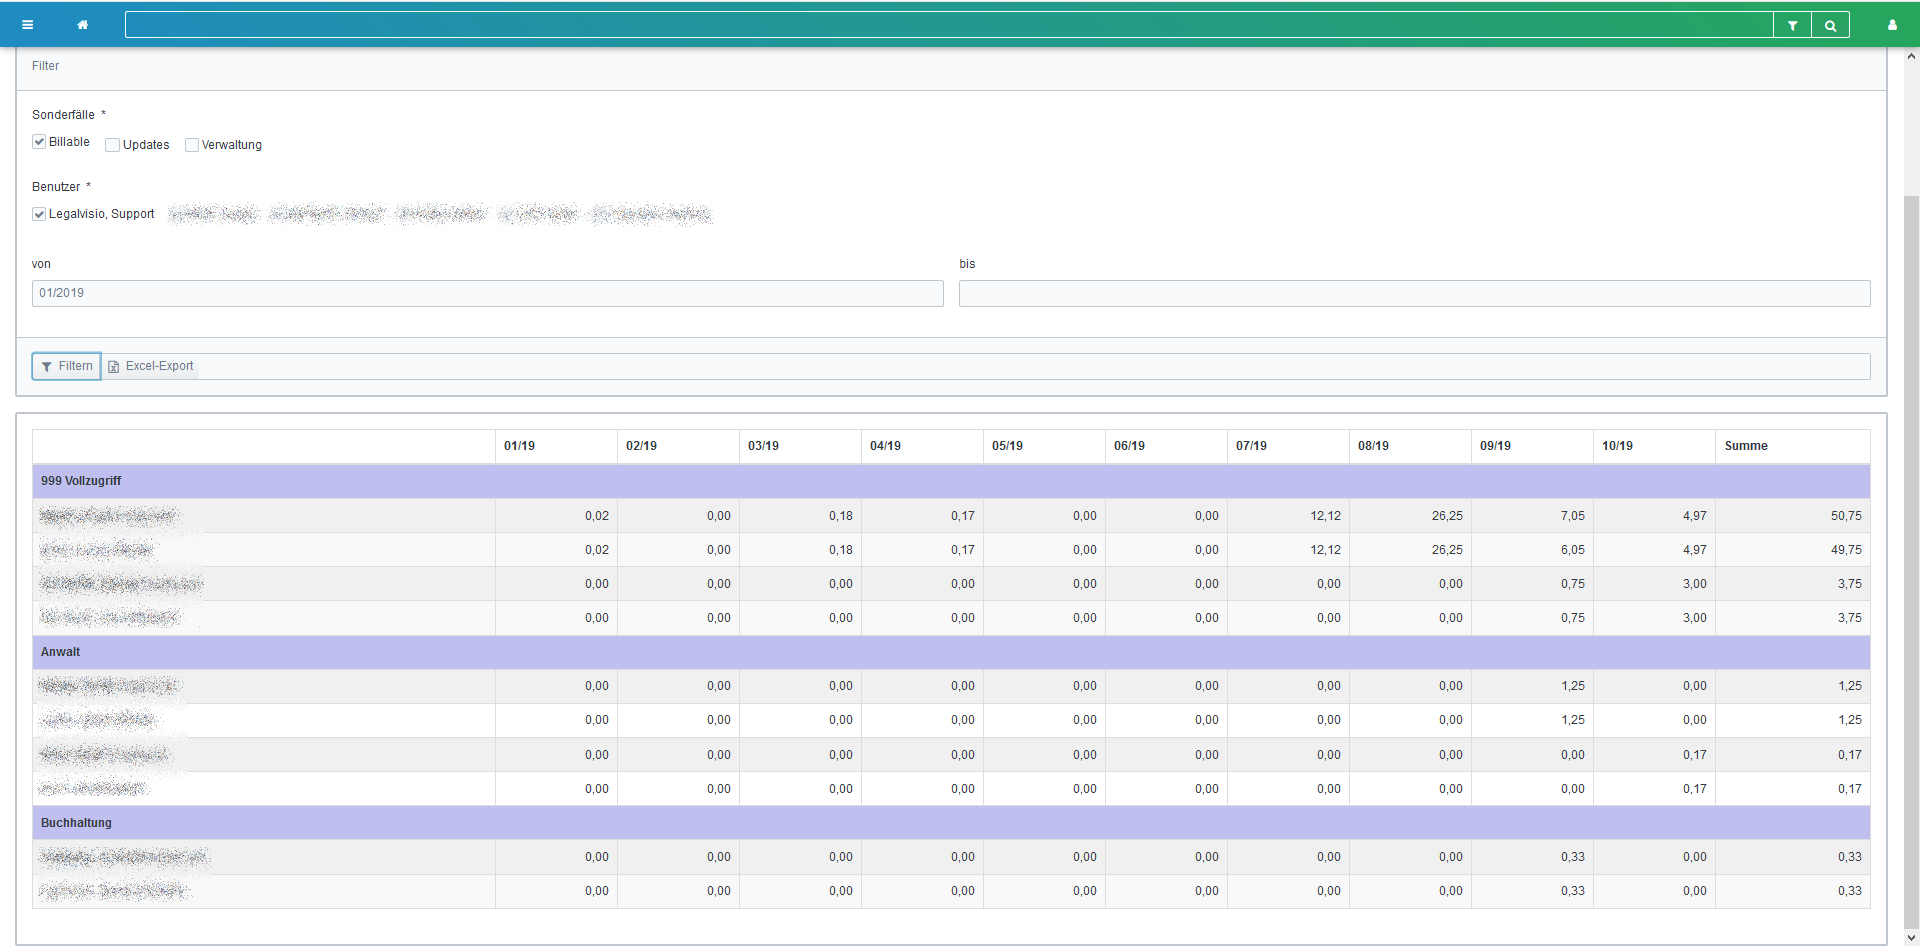
Task: Click the filter funnel icon in top bar
Action: [1792, 26]
